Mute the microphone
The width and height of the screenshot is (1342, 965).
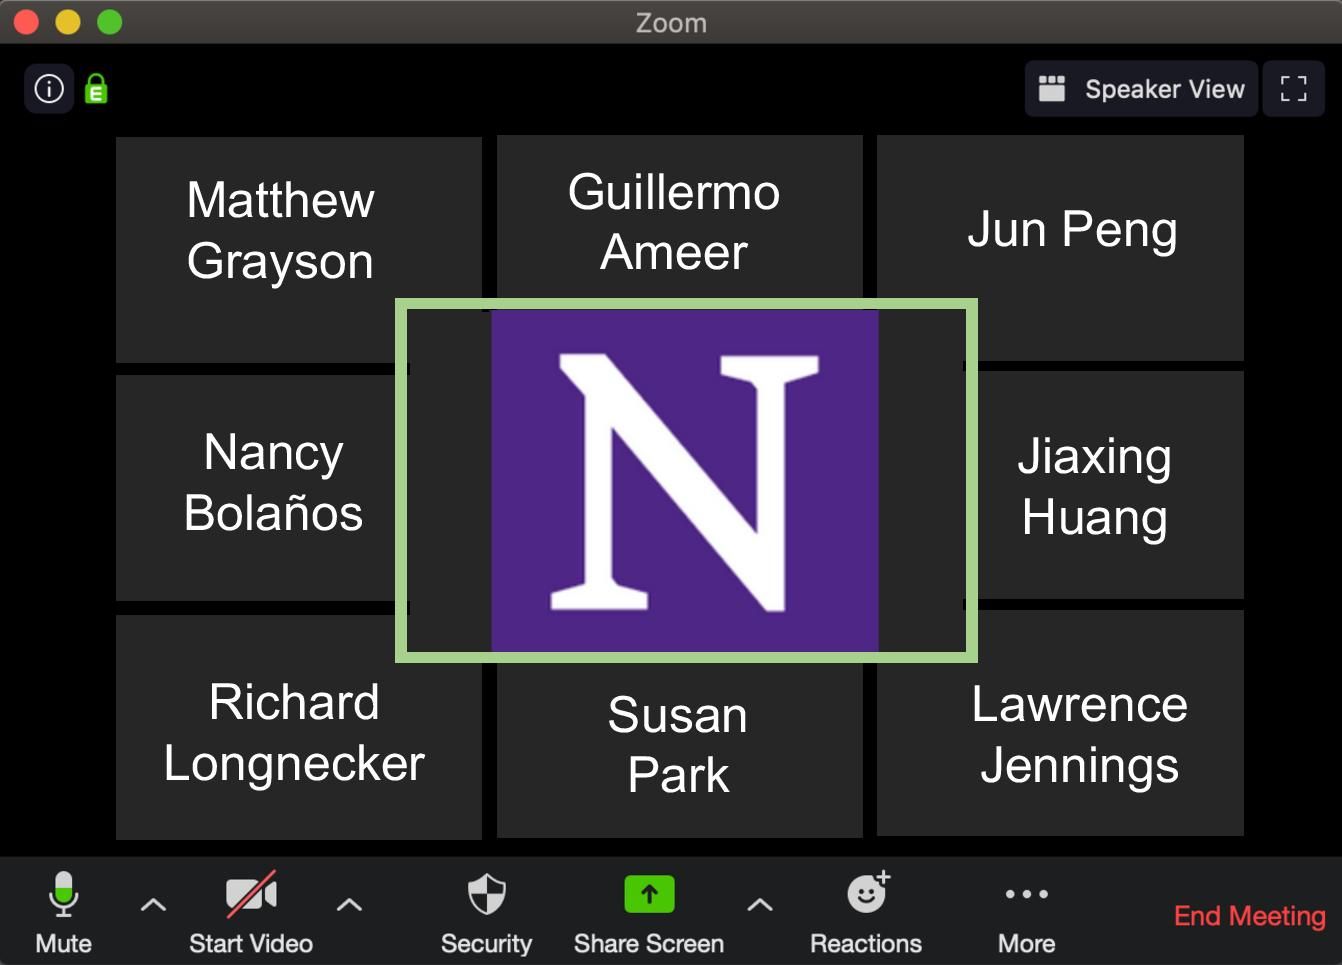point(63,913)
